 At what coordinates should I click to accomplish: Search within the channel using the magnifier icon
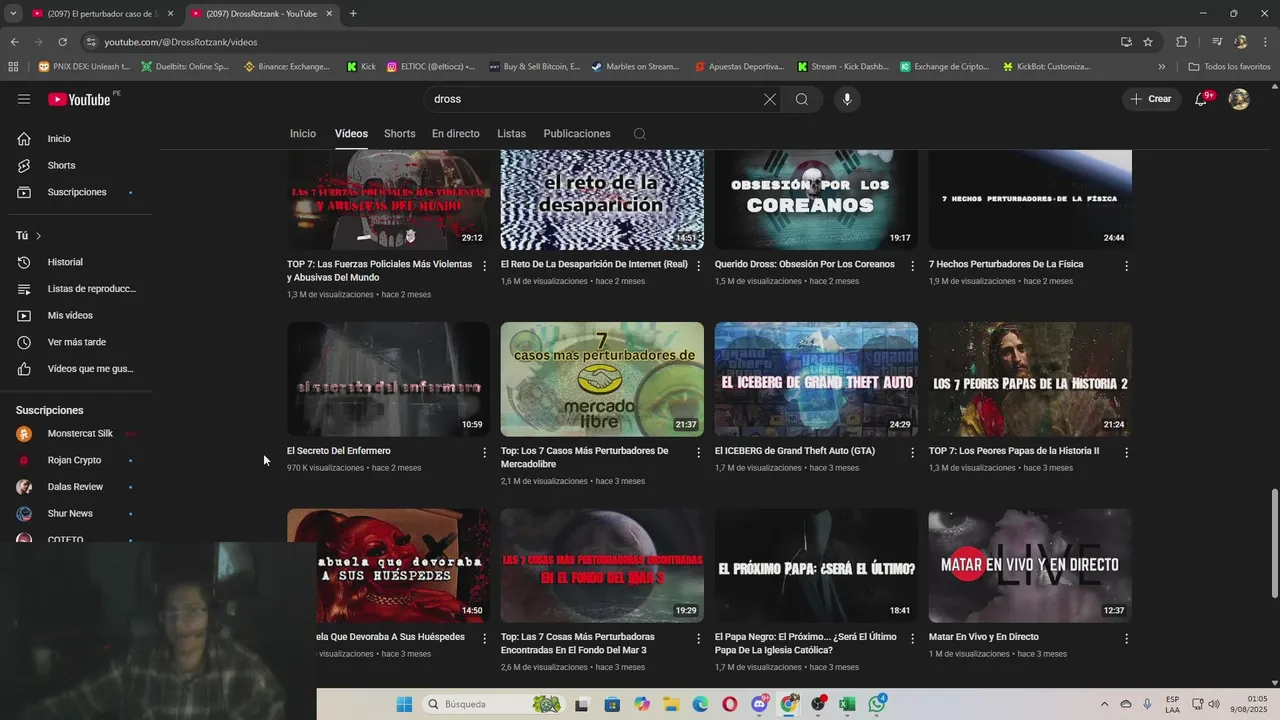(x=640, y=134)
